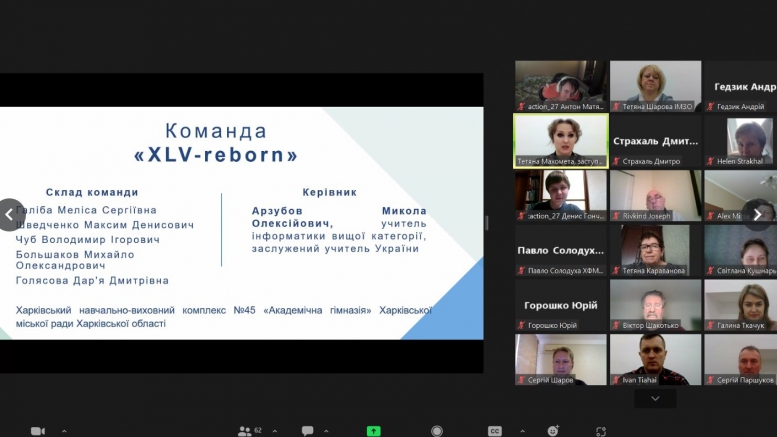
Task: Click slide heading Команда
Action: pyautogui.click(x=216, y=131)
